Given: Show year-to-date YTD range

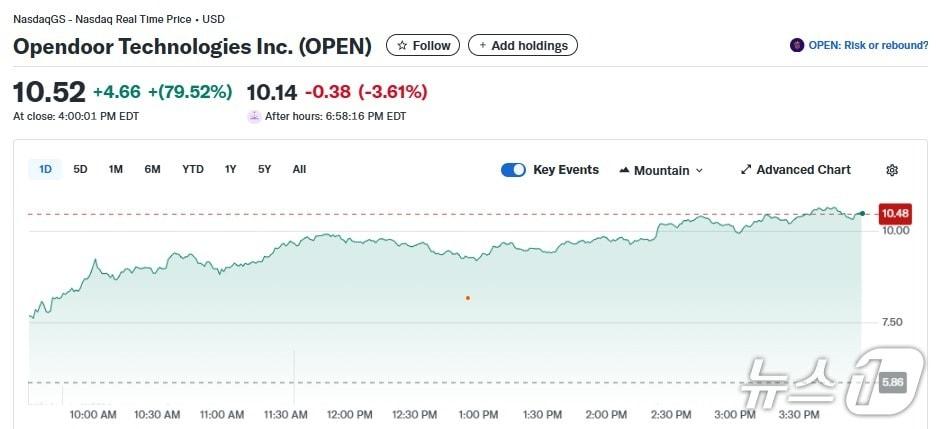Looking at the screenshot, I should click(193, 169).
